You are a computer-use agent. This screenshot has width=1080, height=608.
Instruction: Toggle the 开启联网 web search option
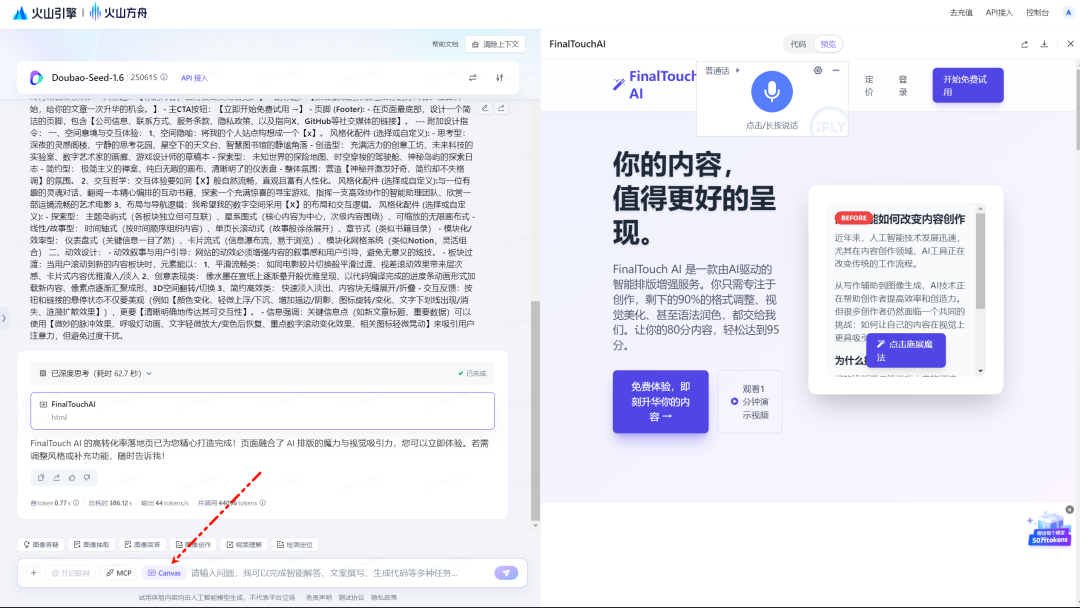tap(70, 573)
